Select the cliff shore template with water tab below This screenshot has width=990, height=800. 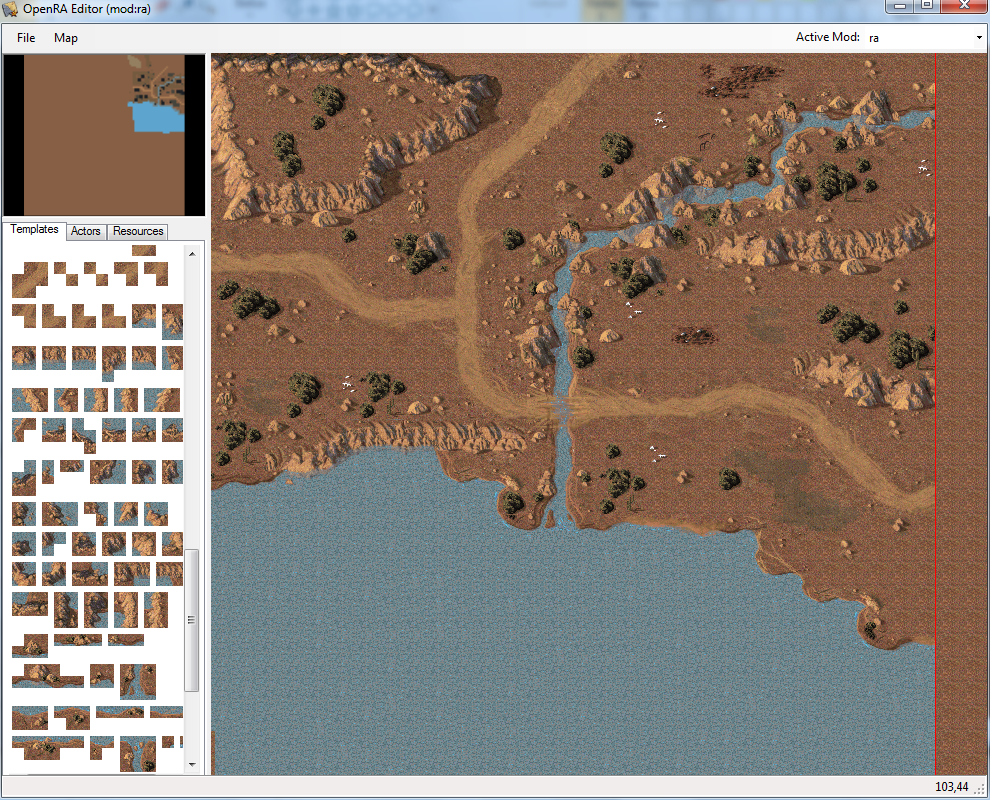[x=114, y=363]
